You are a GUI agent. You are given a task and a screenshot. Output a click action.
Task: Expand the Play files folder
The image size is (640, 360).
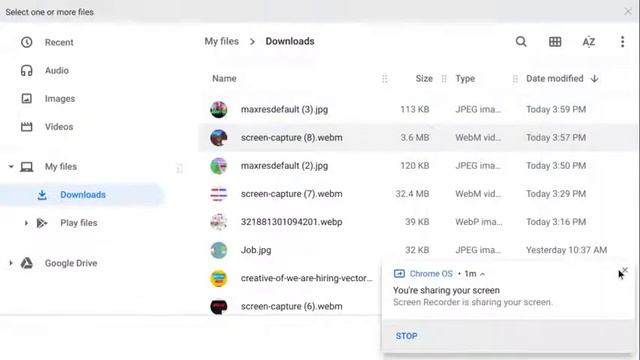point(26,223)
